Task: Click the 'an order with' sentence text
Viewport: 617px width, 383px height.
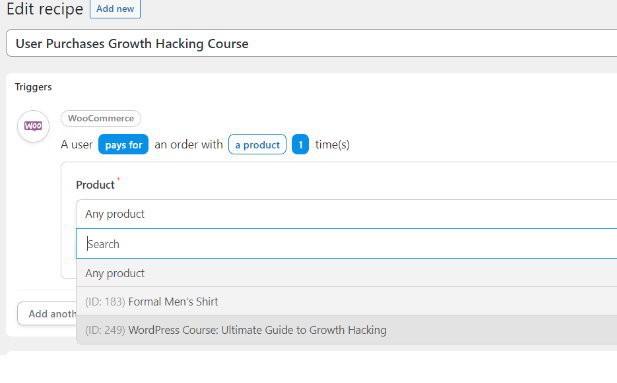Action: point(188,144)
